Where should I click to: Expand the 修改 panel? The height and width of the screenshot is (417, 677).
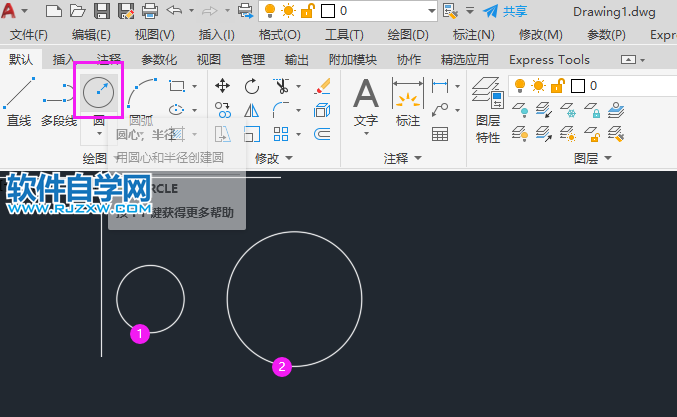pos(274,158)
